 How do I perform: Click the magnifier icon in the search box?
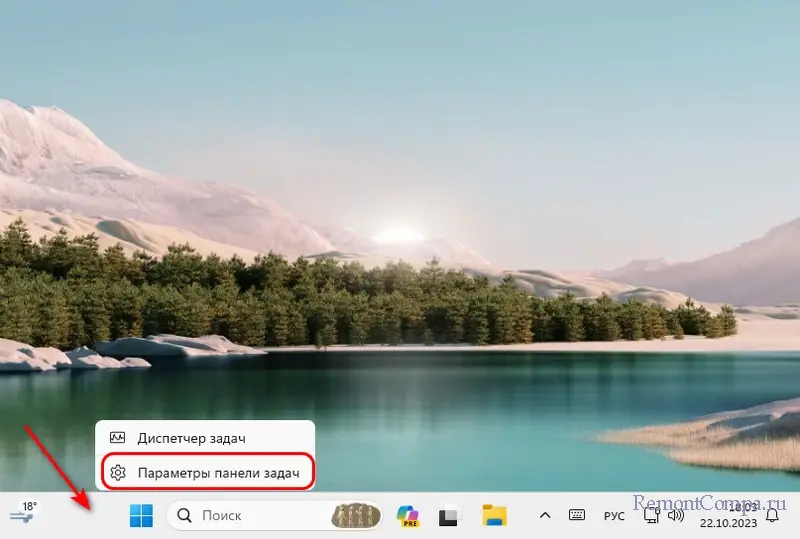184,516
